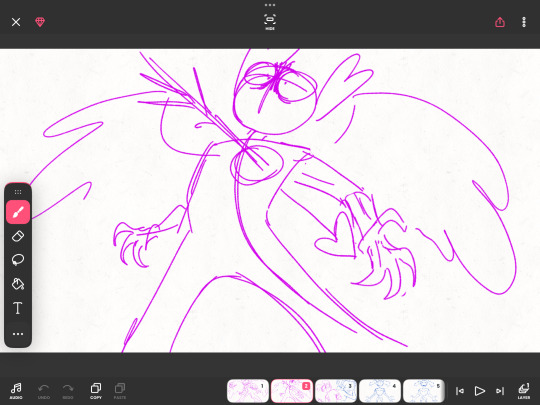Tap the top center three-dot handle
The width and height of the screenshot is (540, 405).
coord(270,5)
